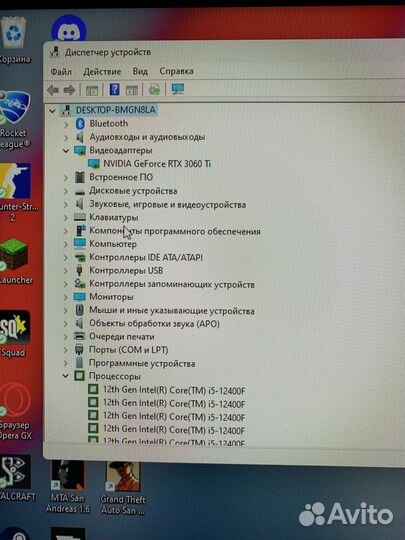This screenshot has width=405, height=540.
Task: Expand the Клавиатуры category
Action: pyautogui.click(x=66, y=218)
